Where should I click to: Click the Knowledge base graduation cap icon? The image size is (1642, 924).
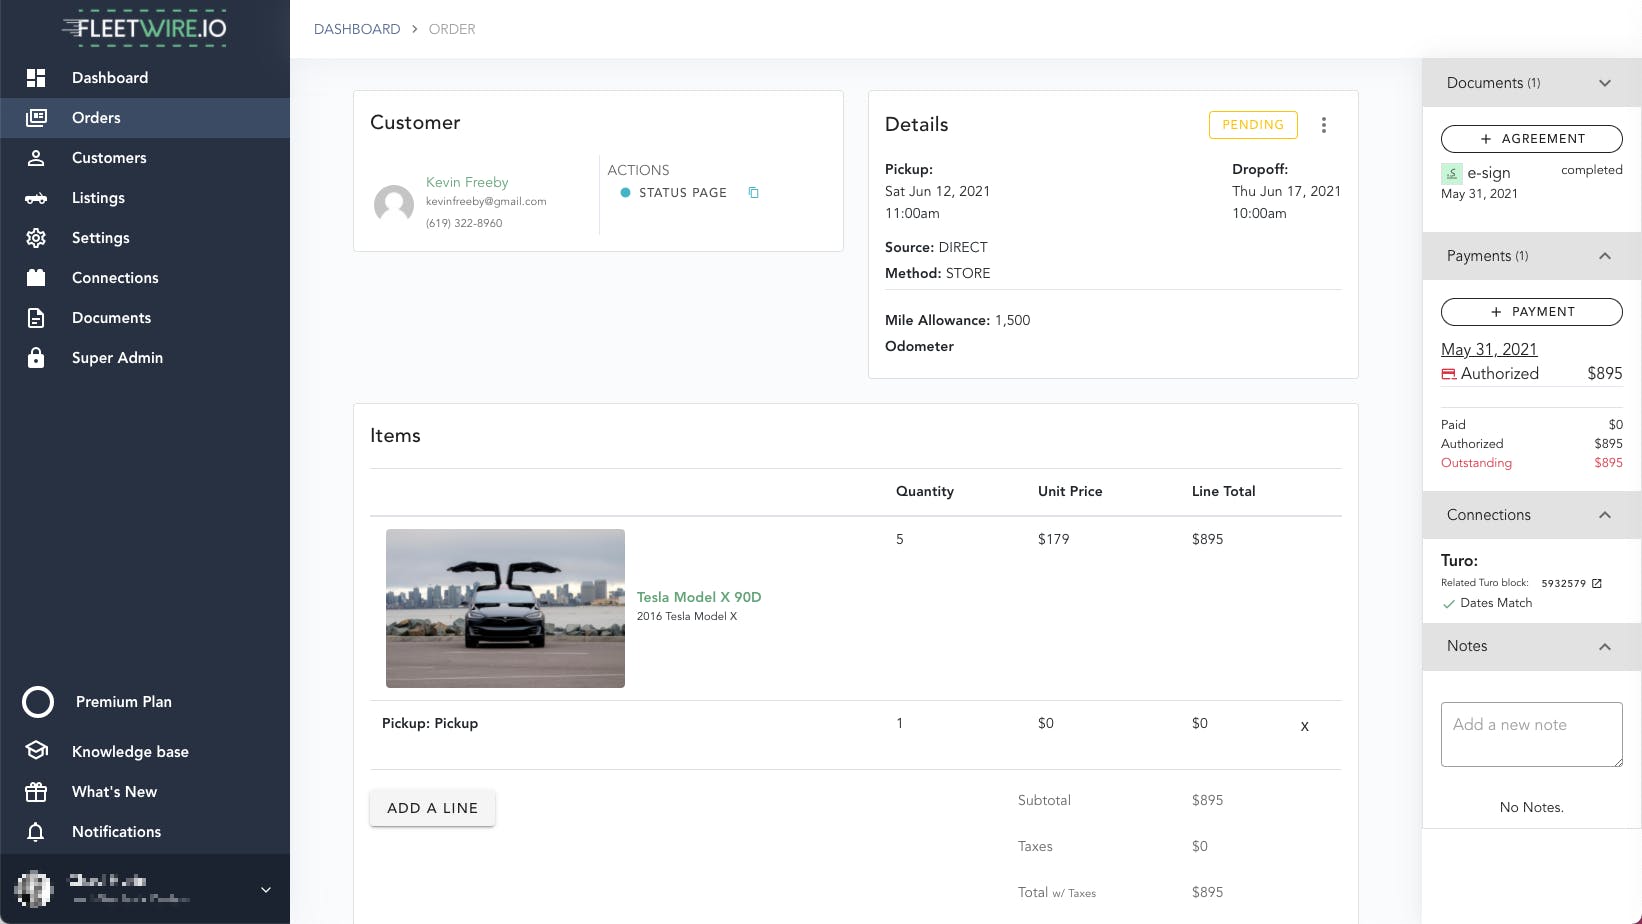(x=36, y=751)
